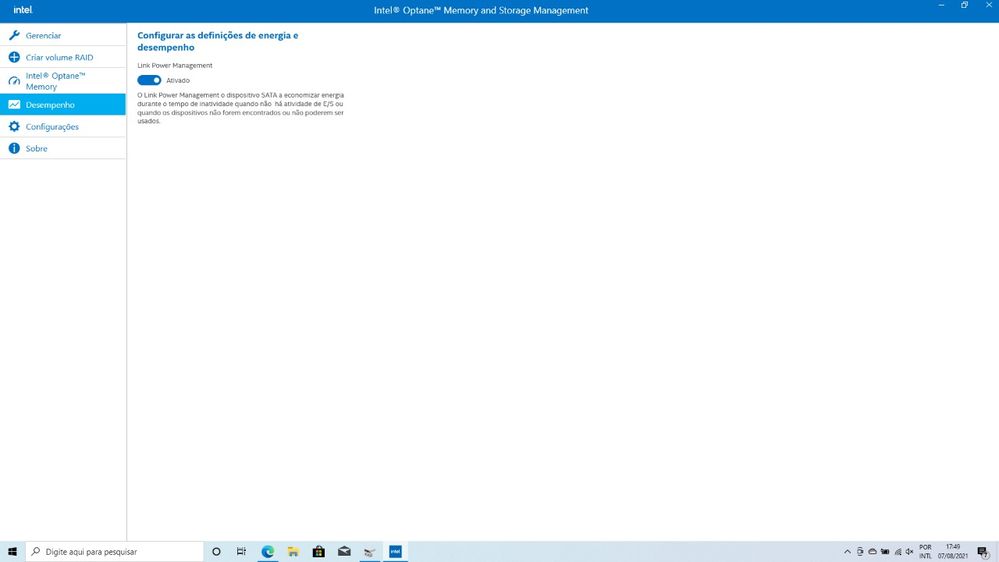Show hidden system tray icons
999x562 pixels.
(x=847, y=552)
